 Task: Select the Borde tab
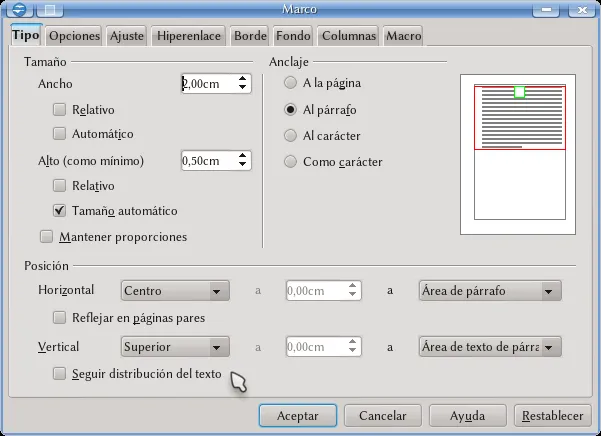250,36
